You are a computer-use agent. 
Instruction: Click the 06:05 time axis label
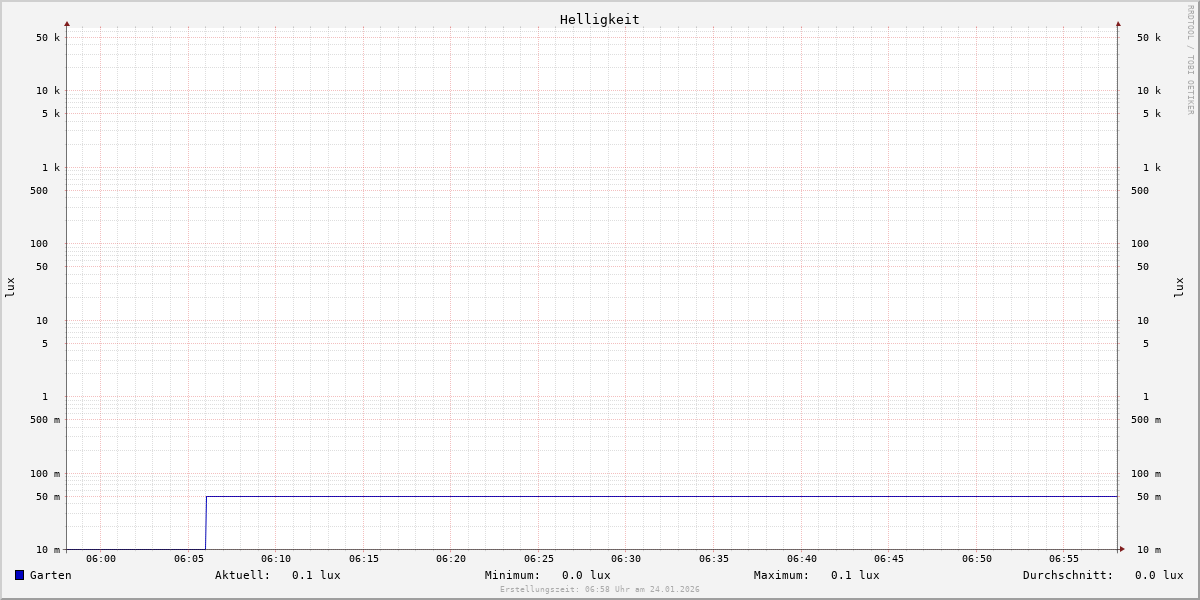[188, 559]
